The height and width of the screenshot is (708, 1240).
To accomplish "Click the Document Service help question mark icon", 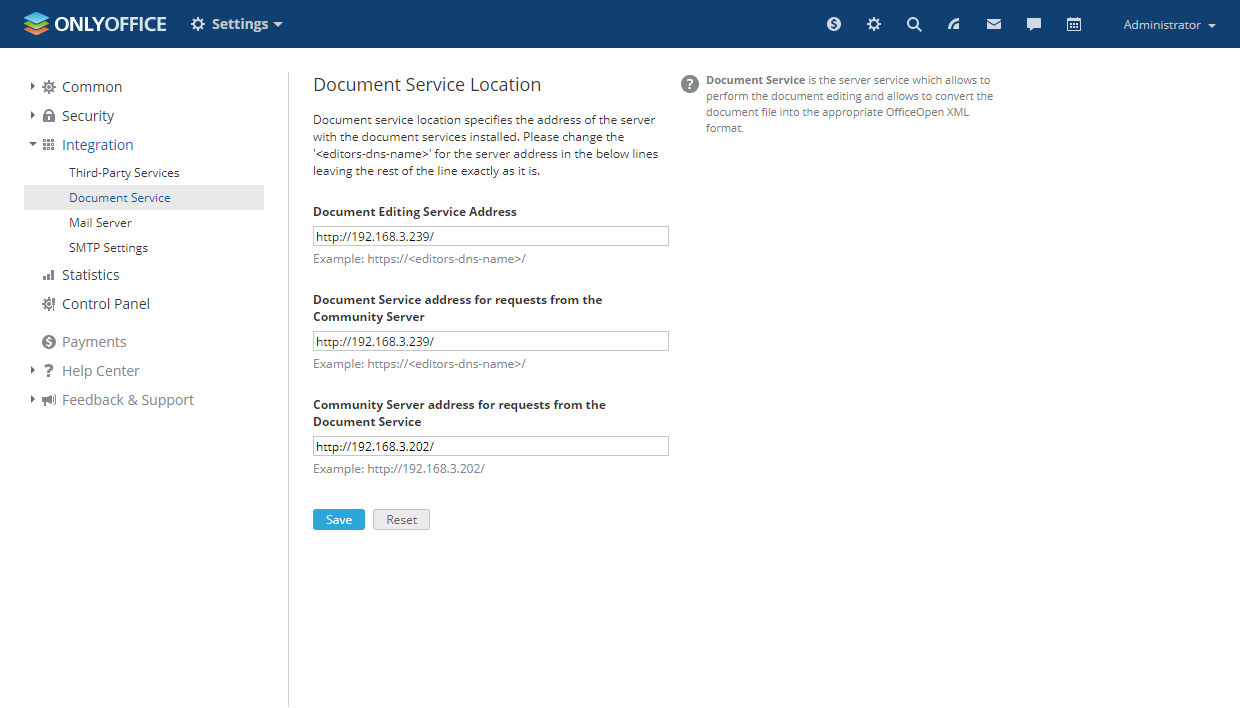I will coord(689,84).
